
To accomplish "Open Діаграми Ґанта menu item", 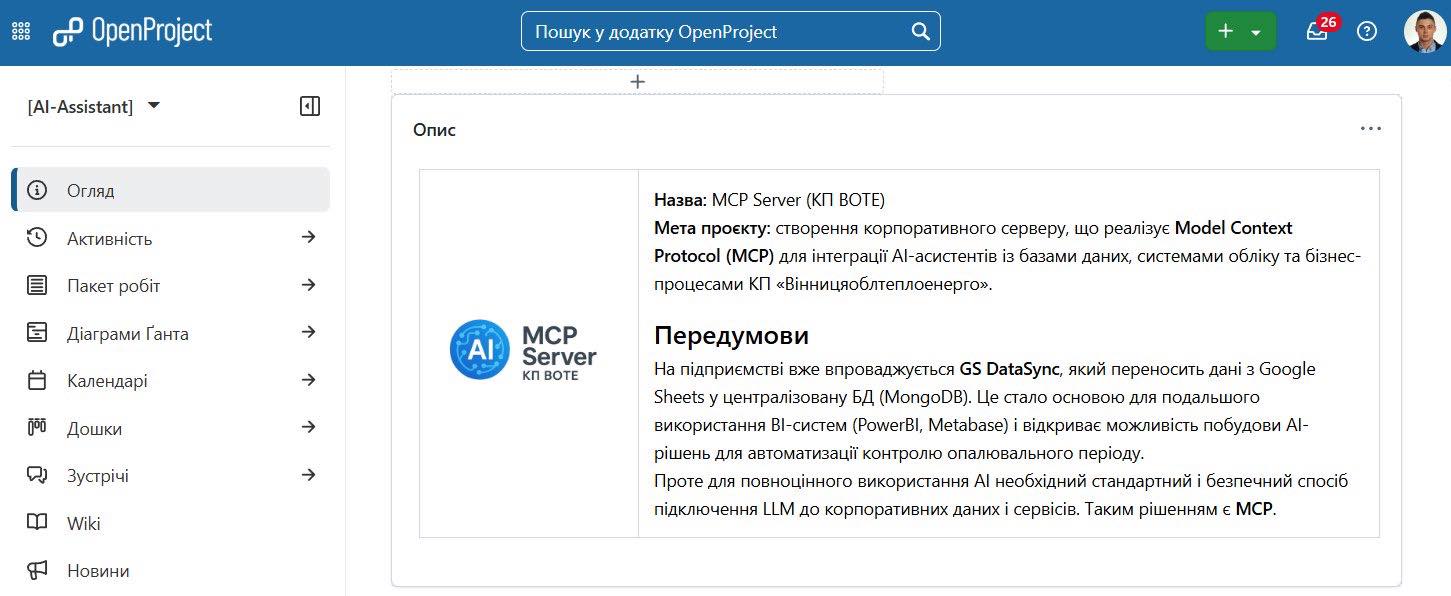I will (x=127, y=333).
